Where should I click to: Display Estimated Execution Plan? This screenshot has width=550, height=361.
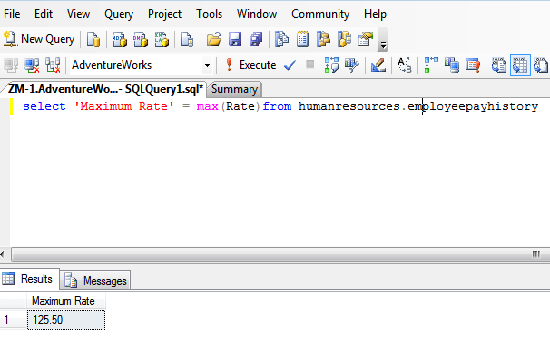pyautogui.click(x=331, y=65)
